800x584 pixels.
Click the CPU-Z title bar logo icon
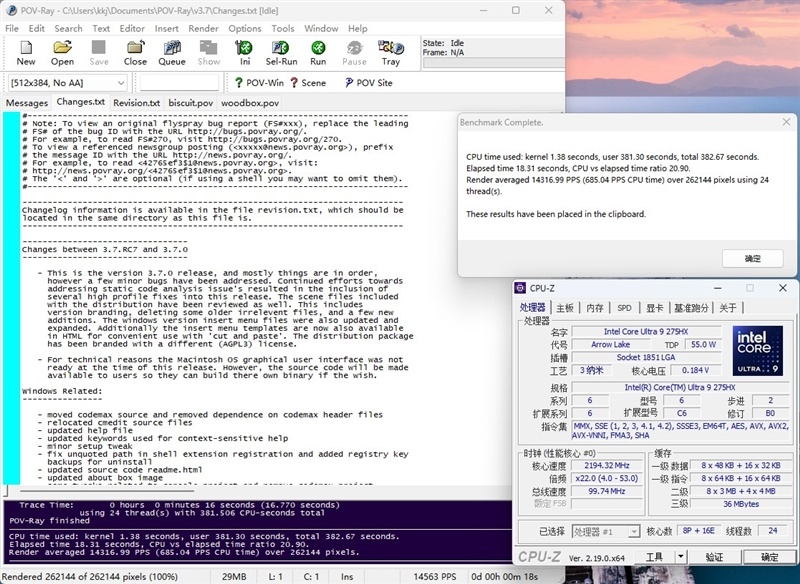(520, 288)
